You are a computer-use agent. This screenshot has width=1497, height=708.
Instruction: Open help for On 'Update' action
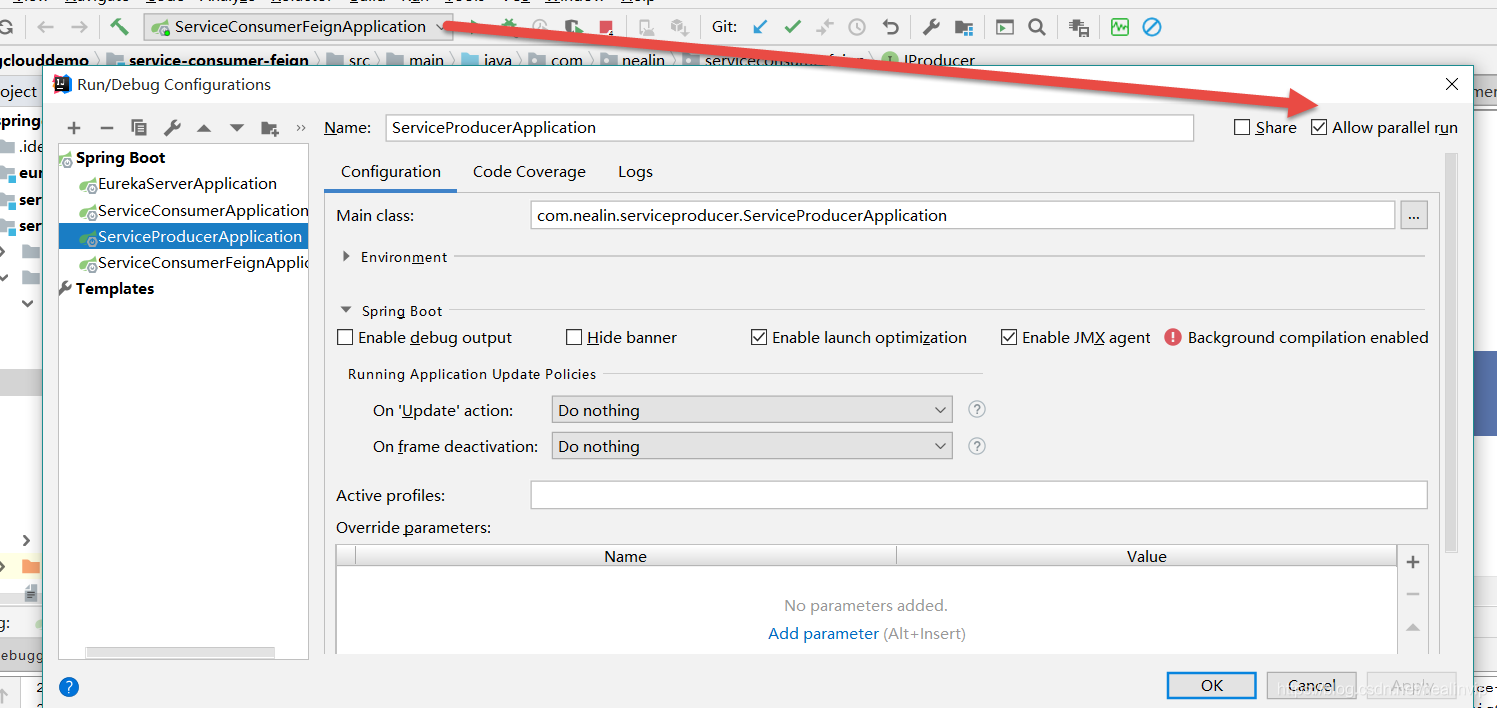978,409
